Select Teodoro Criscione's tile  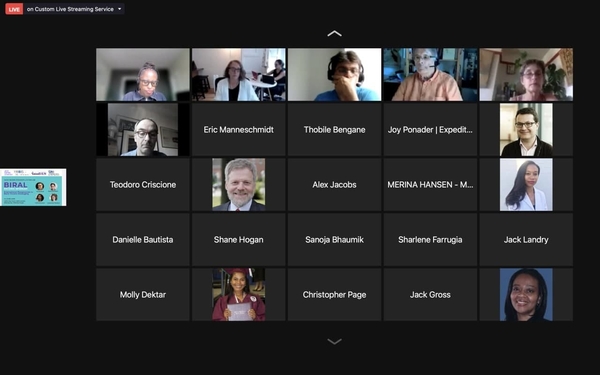[x=143, y=184]
